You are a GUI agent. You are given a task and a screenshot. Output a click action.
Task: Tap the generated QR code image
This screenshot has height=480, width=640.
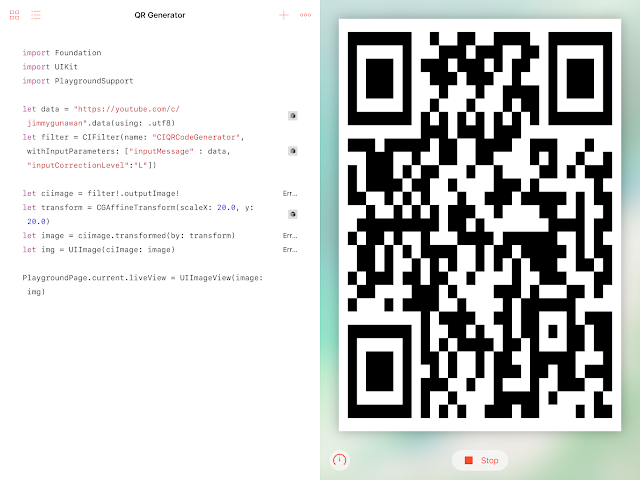pyautogui.click(x=480, y=224)
